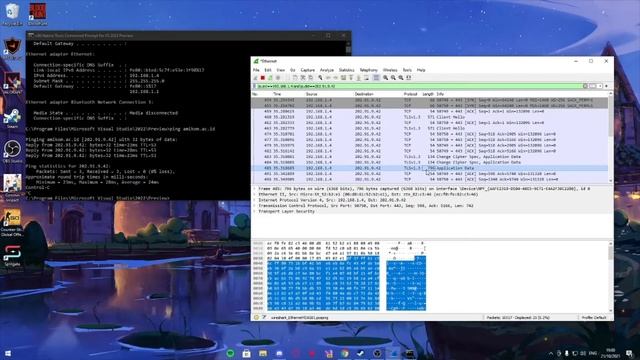Open the Analyze menu
Screen dimensions: 640x360
[x=327, y=70]
